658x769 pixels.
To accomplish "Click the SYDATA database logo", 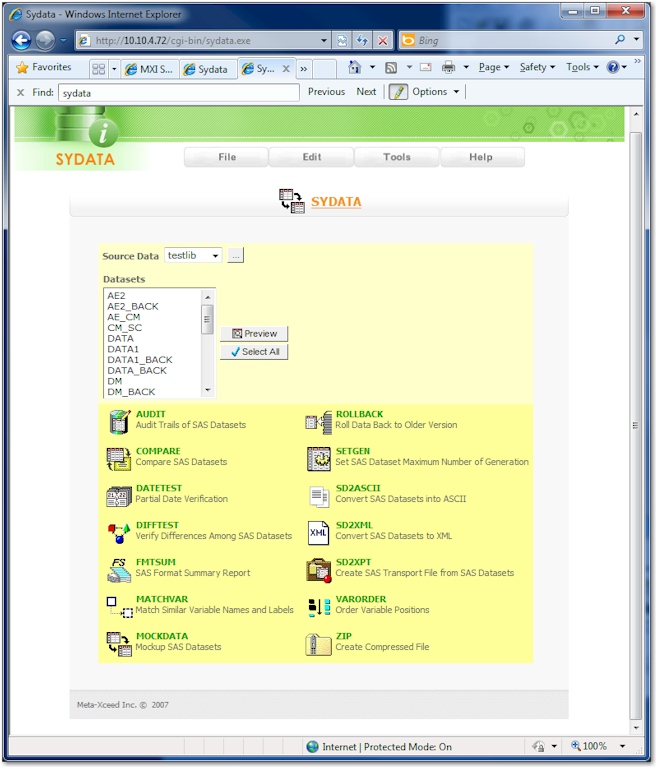I will (x=86, y=127).
